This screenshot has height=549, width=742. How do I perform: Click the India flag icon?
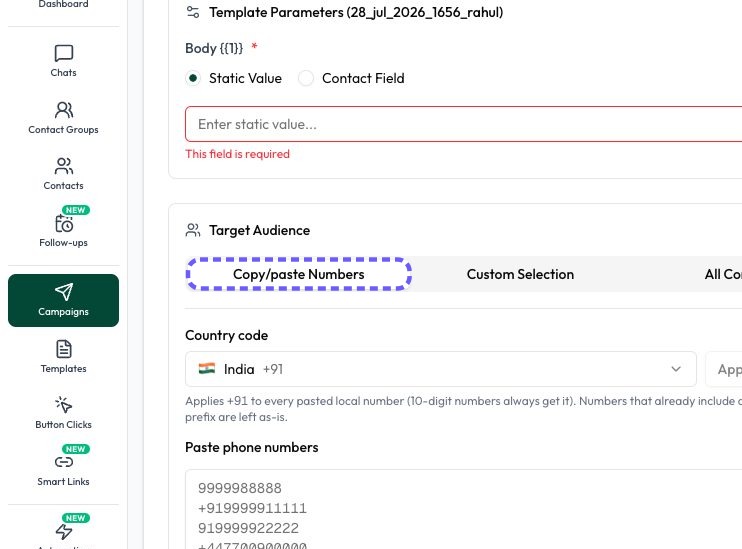[207, 368]
